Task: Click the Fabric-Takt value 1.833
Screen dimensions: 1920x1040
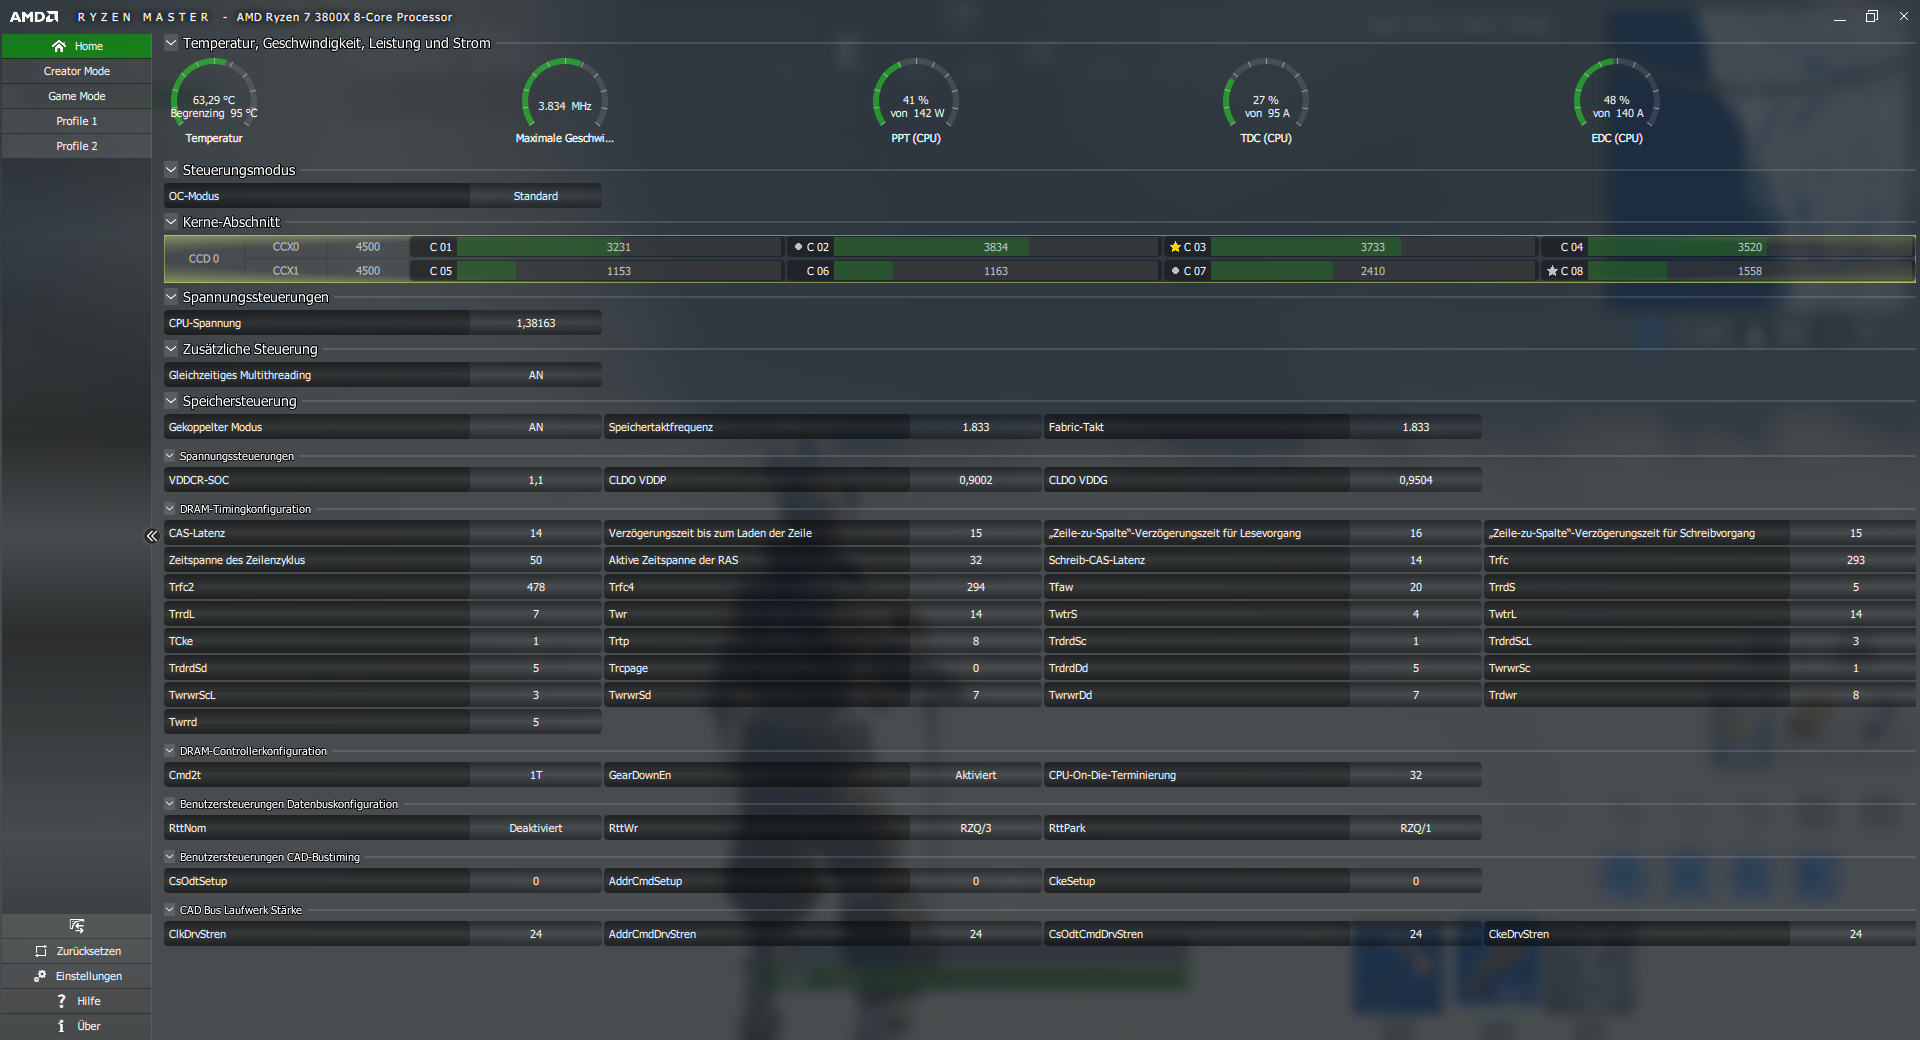Action: tap(1416, 427)
